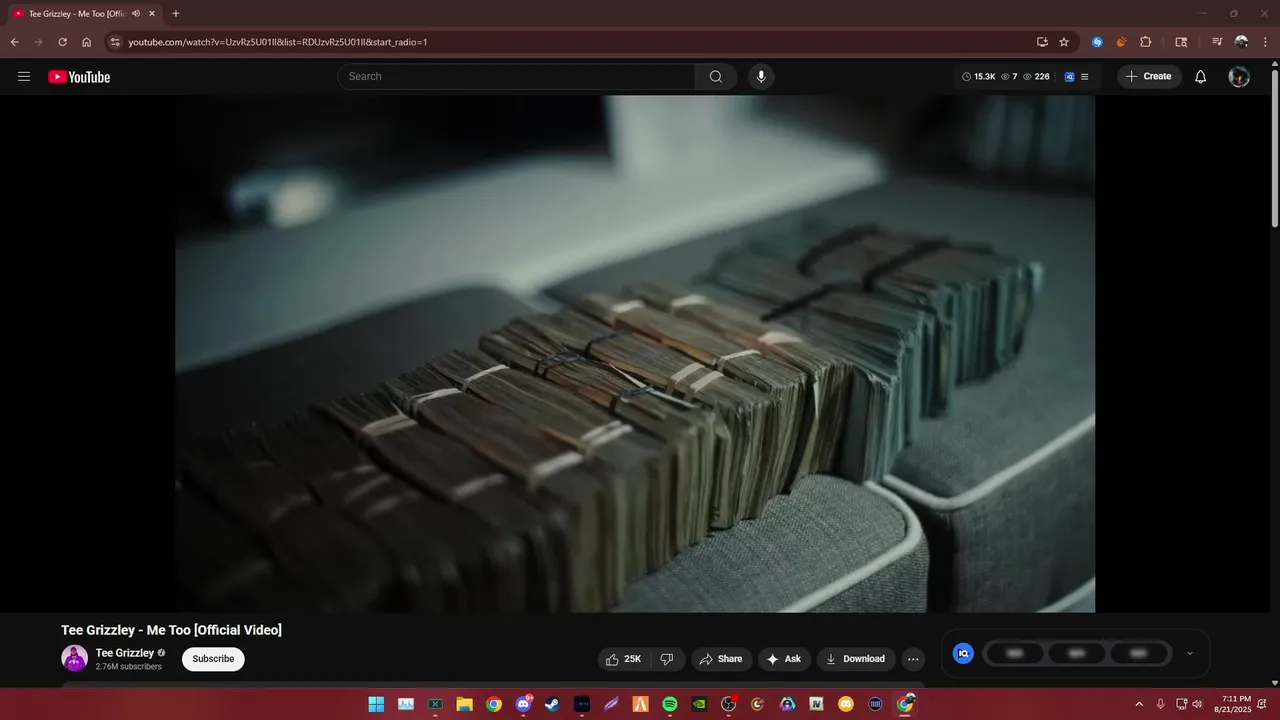Open the volume speaker tray icon
The width and height of the screenshot is (1280, 720).
1197,704
